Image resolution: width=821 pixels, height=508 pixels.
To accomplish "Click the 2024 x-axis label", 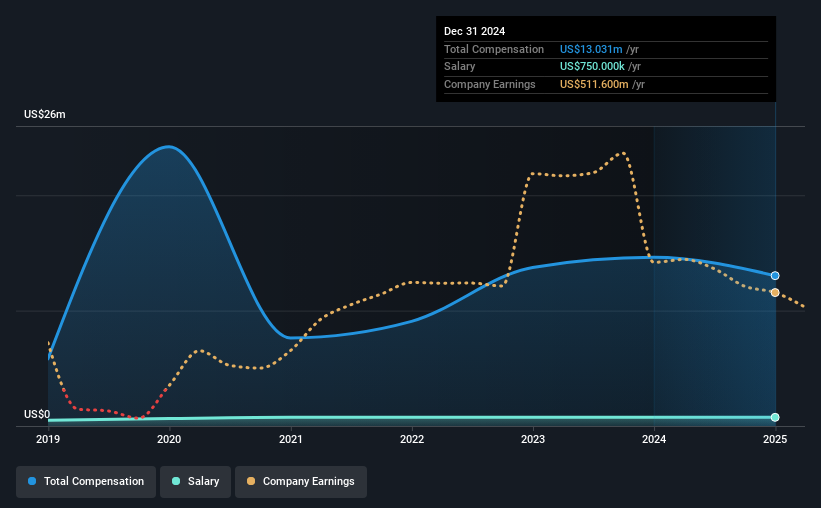I will pyautogui.click(x=654, y=439).
